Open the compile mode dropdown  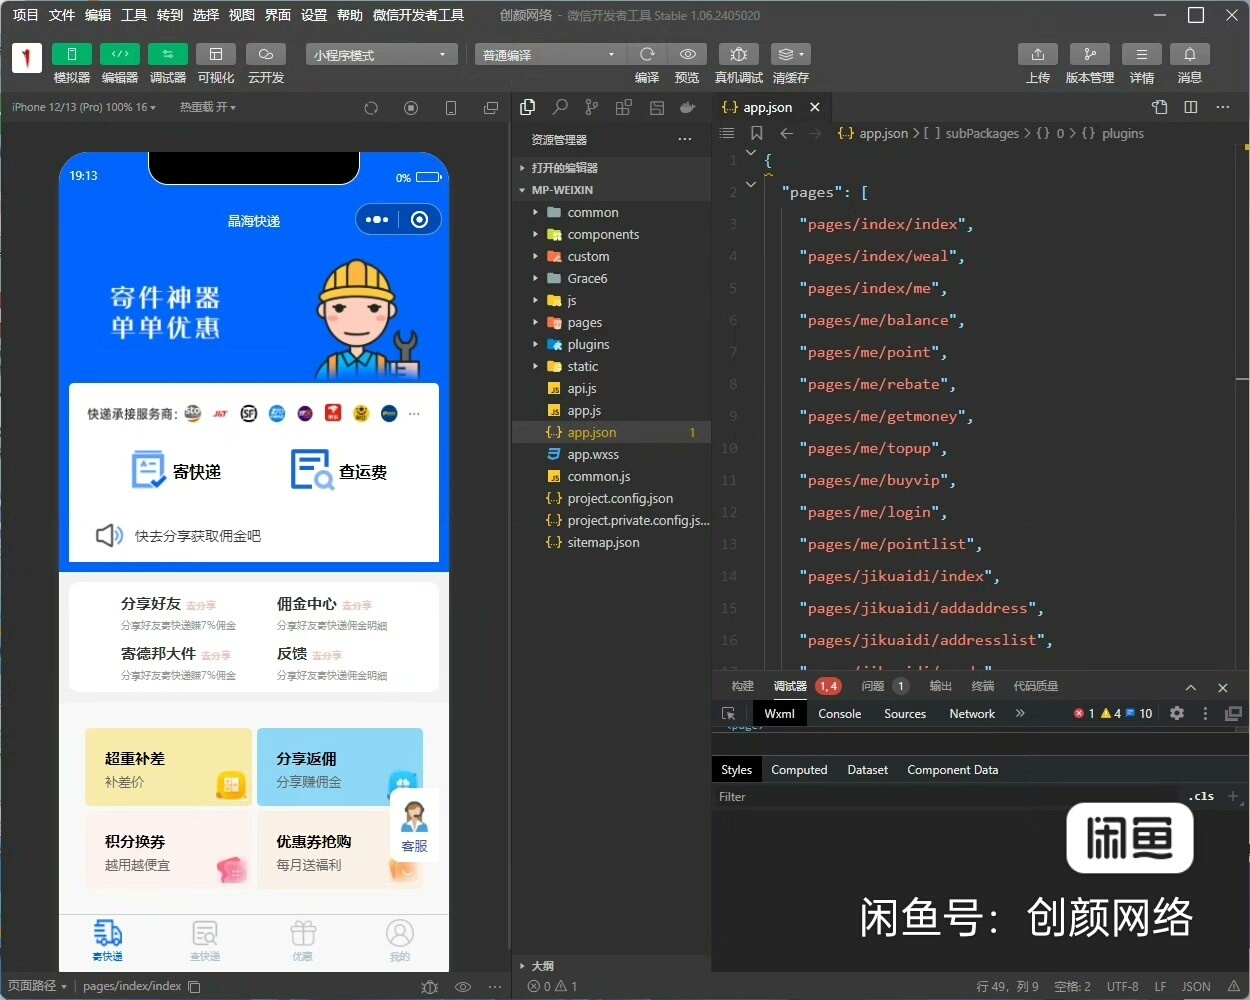point(550,54)
